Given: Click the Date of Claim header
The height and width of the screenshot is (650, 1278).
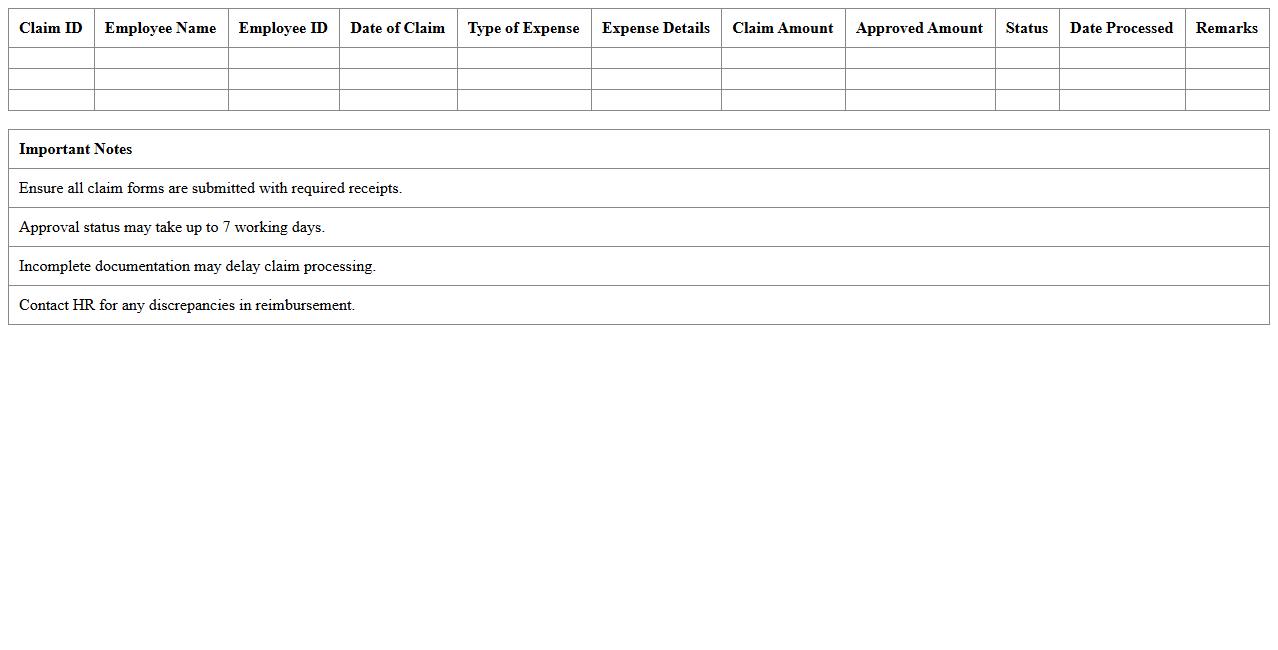Looking at the screenshot, I should point(397,28).
